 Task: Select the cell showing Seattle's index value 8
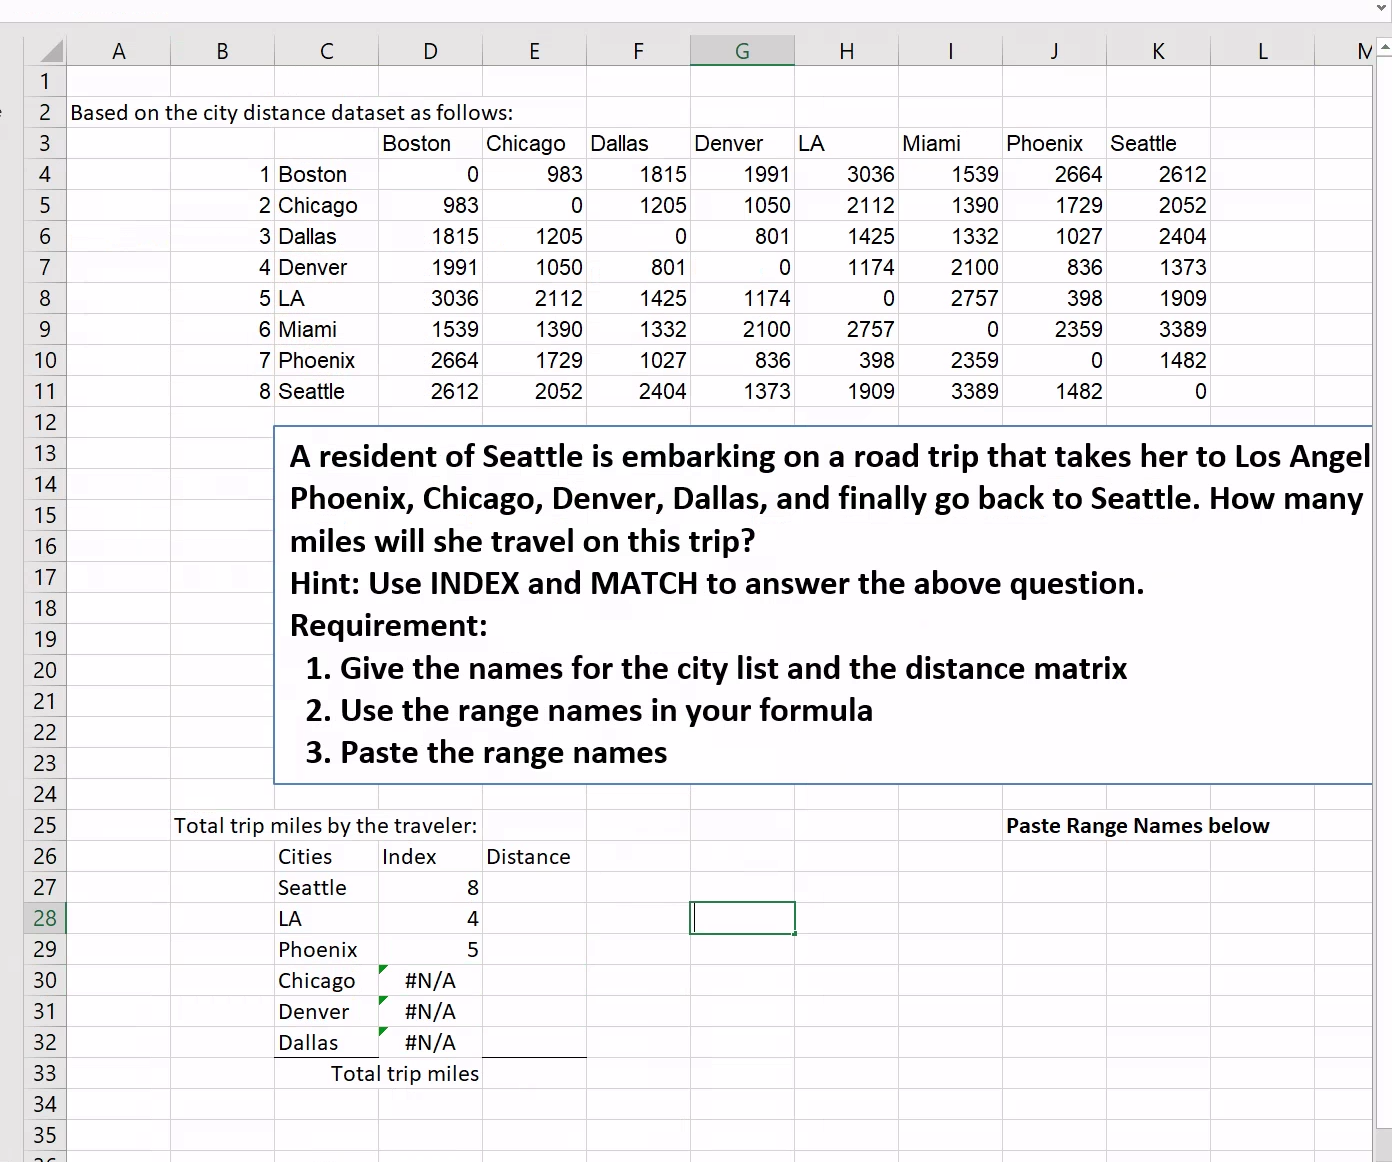click(x=430, y=887)
